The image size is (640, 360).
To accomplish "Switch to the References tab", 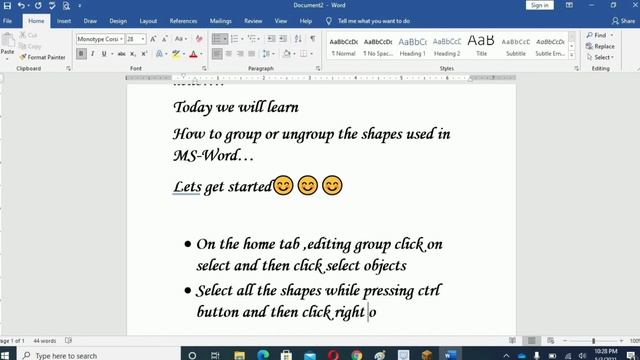I will pyautogui.click(x=183, y=21).
